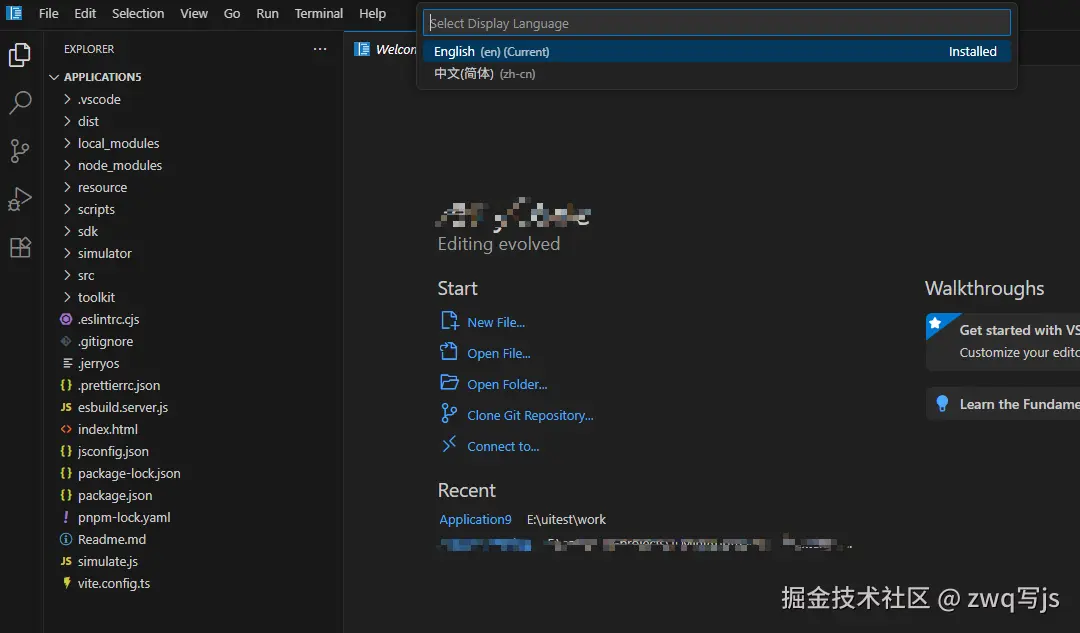Image resolution: width=1080 pixels, height=633 pixels.
Task: Switch to the Welcome tab
Action: [384, 49]
